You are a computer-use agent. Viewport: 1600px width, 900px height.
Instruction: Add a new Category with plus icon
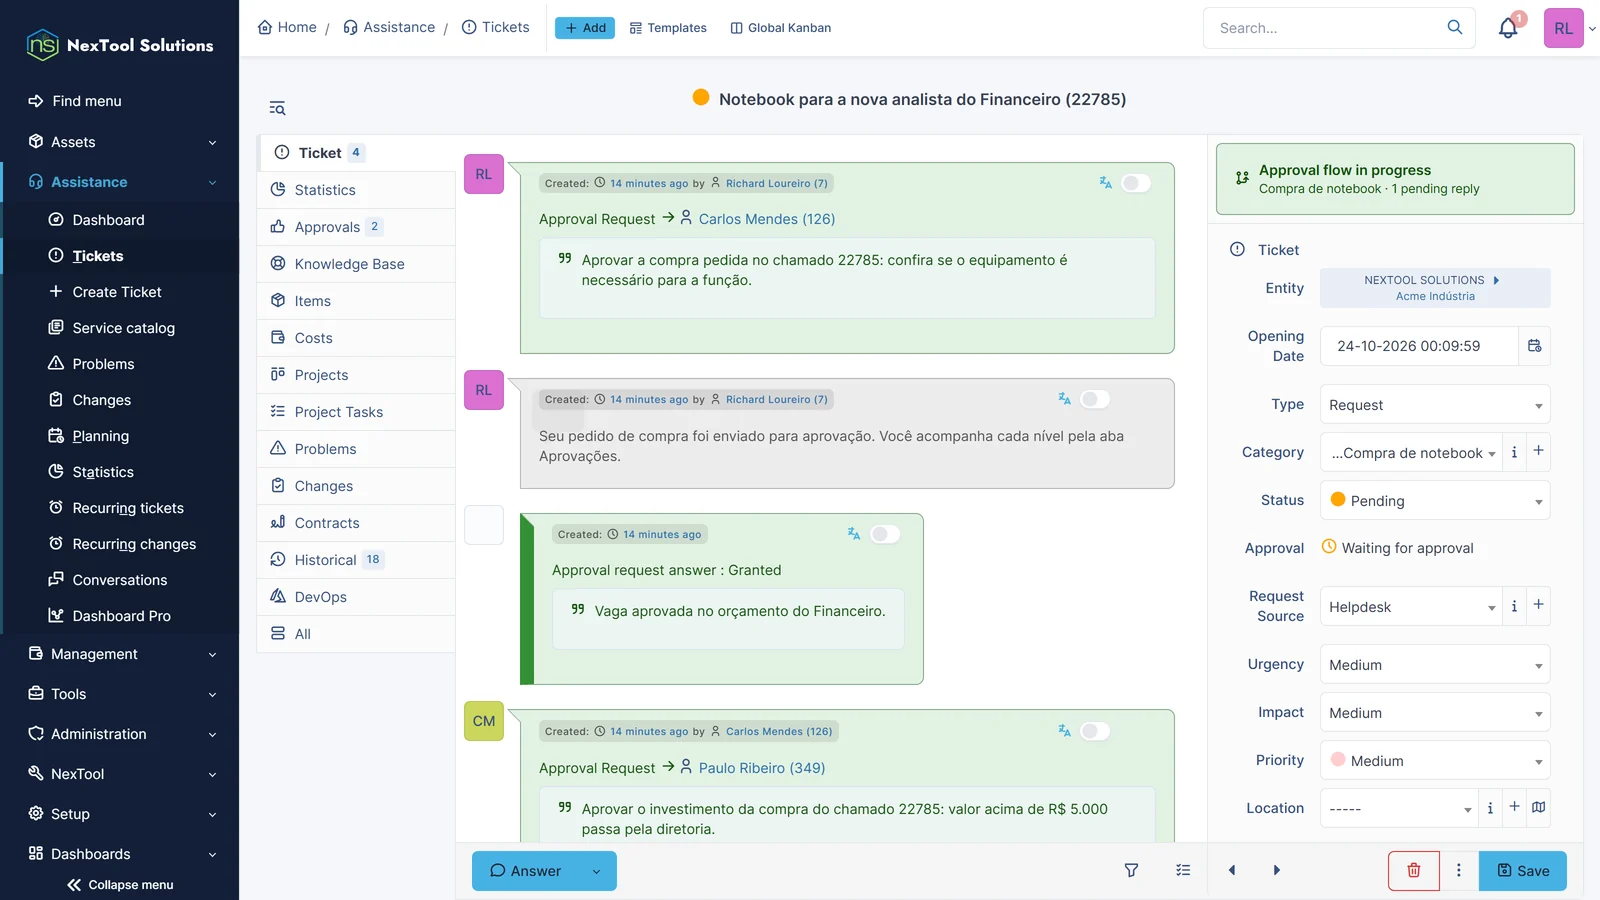[1539, 451]
